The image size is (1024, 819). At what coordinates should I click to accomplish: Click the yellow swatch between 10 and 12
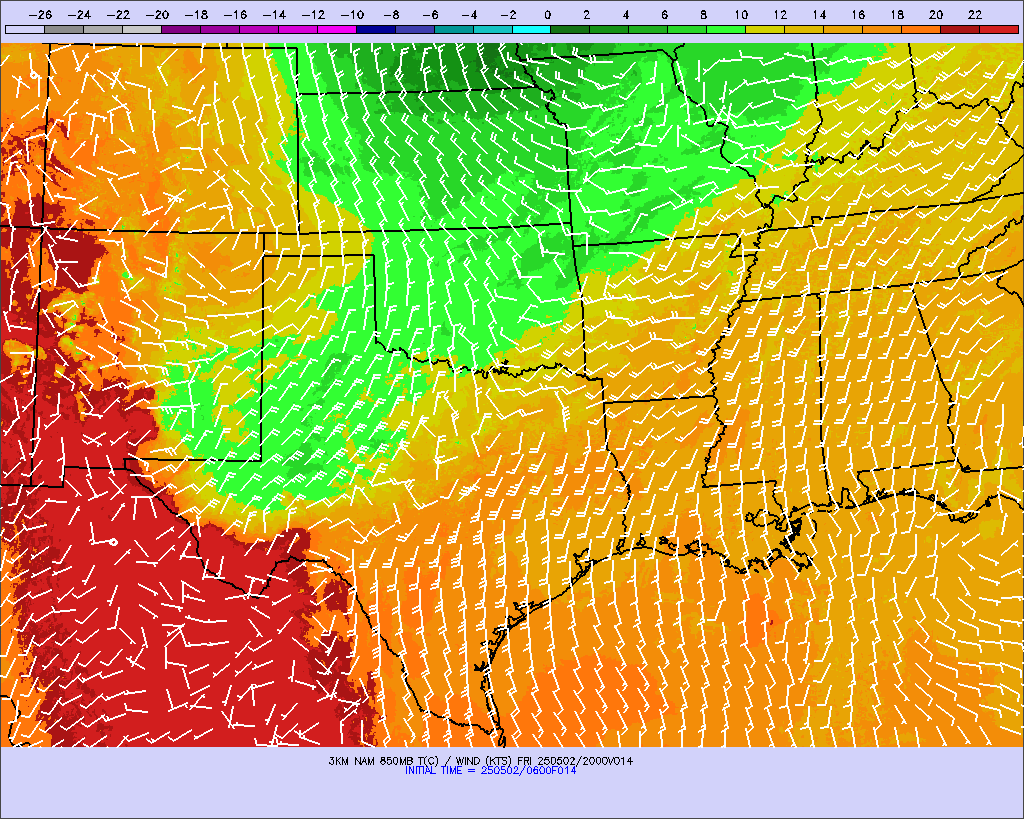tap(765, 29)
